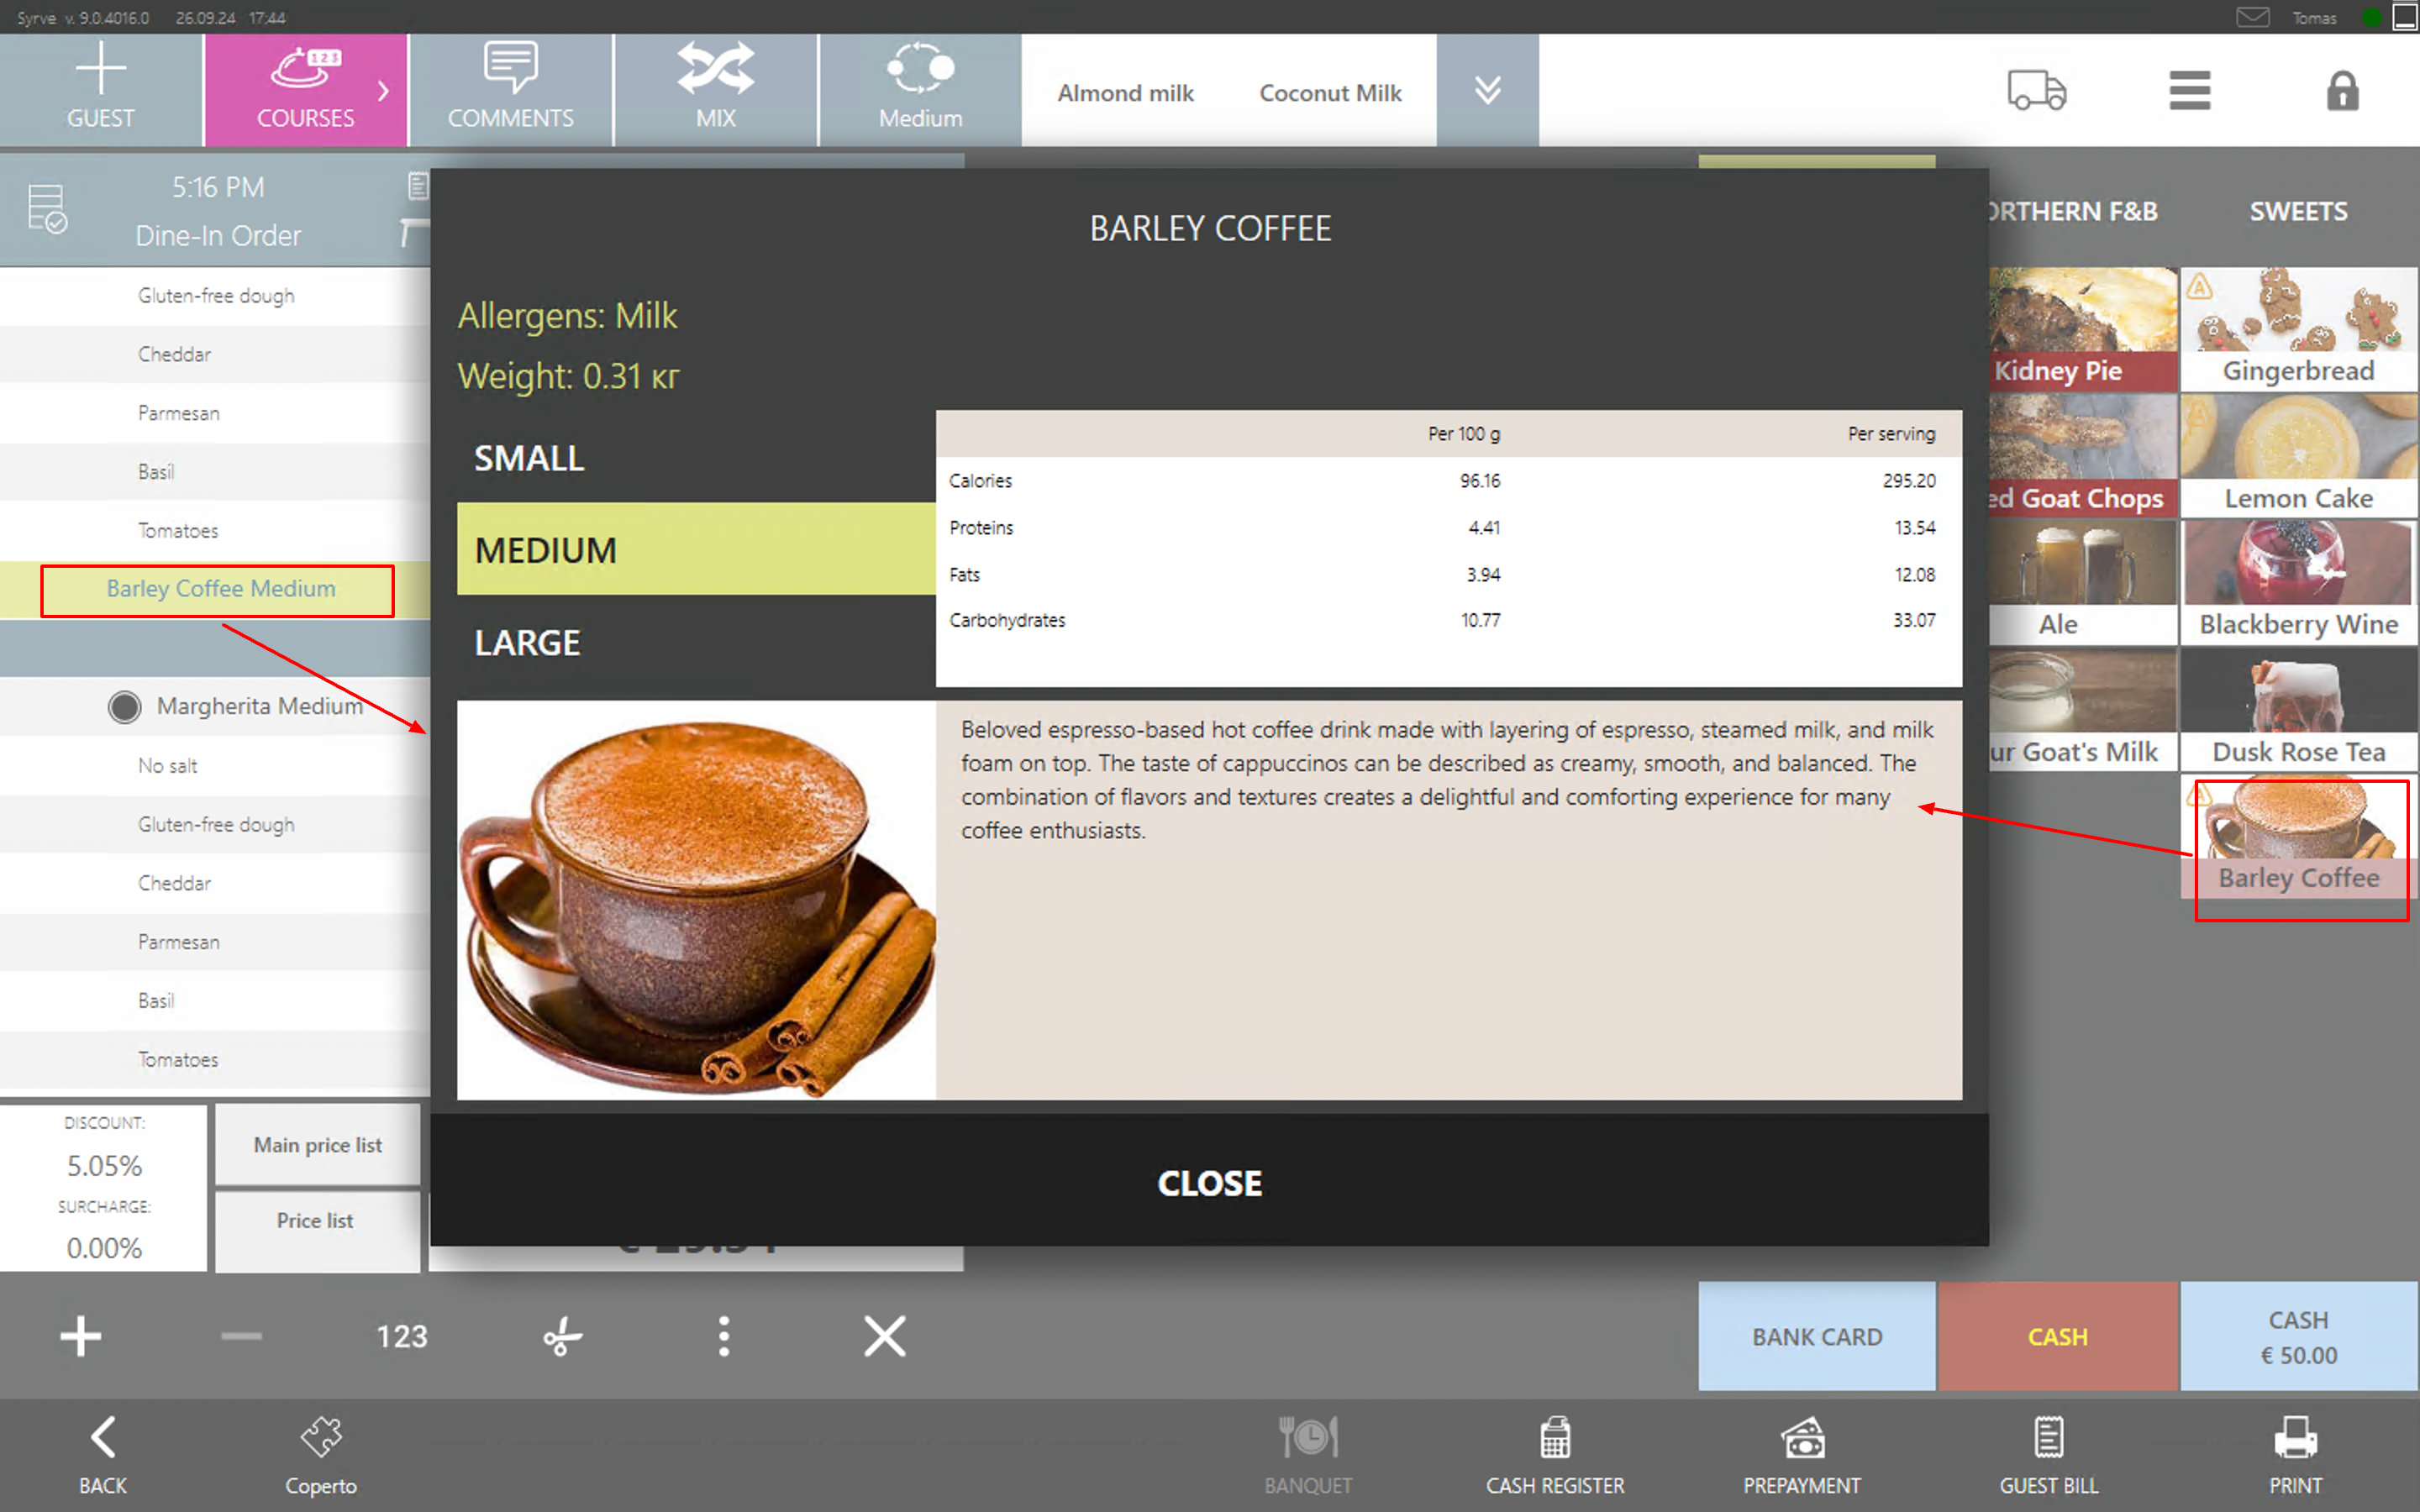Toggle the Margherita Medium radio circle

click(125, 707)
